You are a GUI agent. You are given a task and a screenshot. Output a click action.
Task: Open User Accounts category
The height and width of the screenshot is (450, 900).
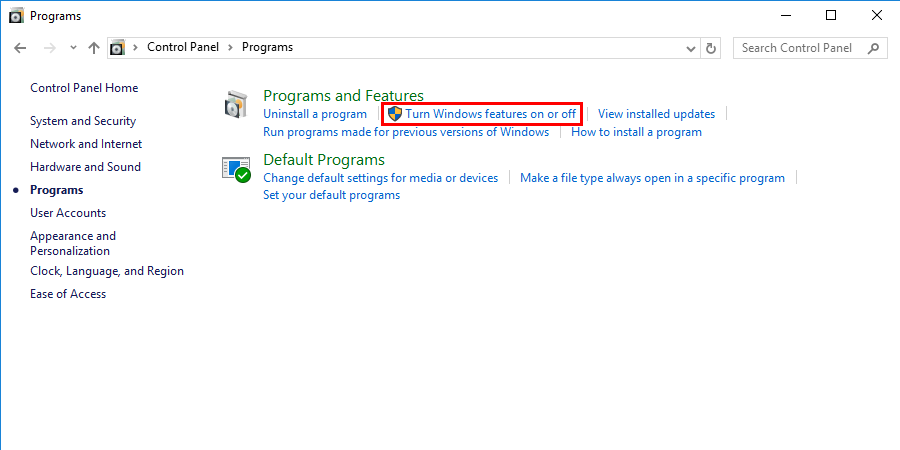pyautogui.click(x=68, y=213)
